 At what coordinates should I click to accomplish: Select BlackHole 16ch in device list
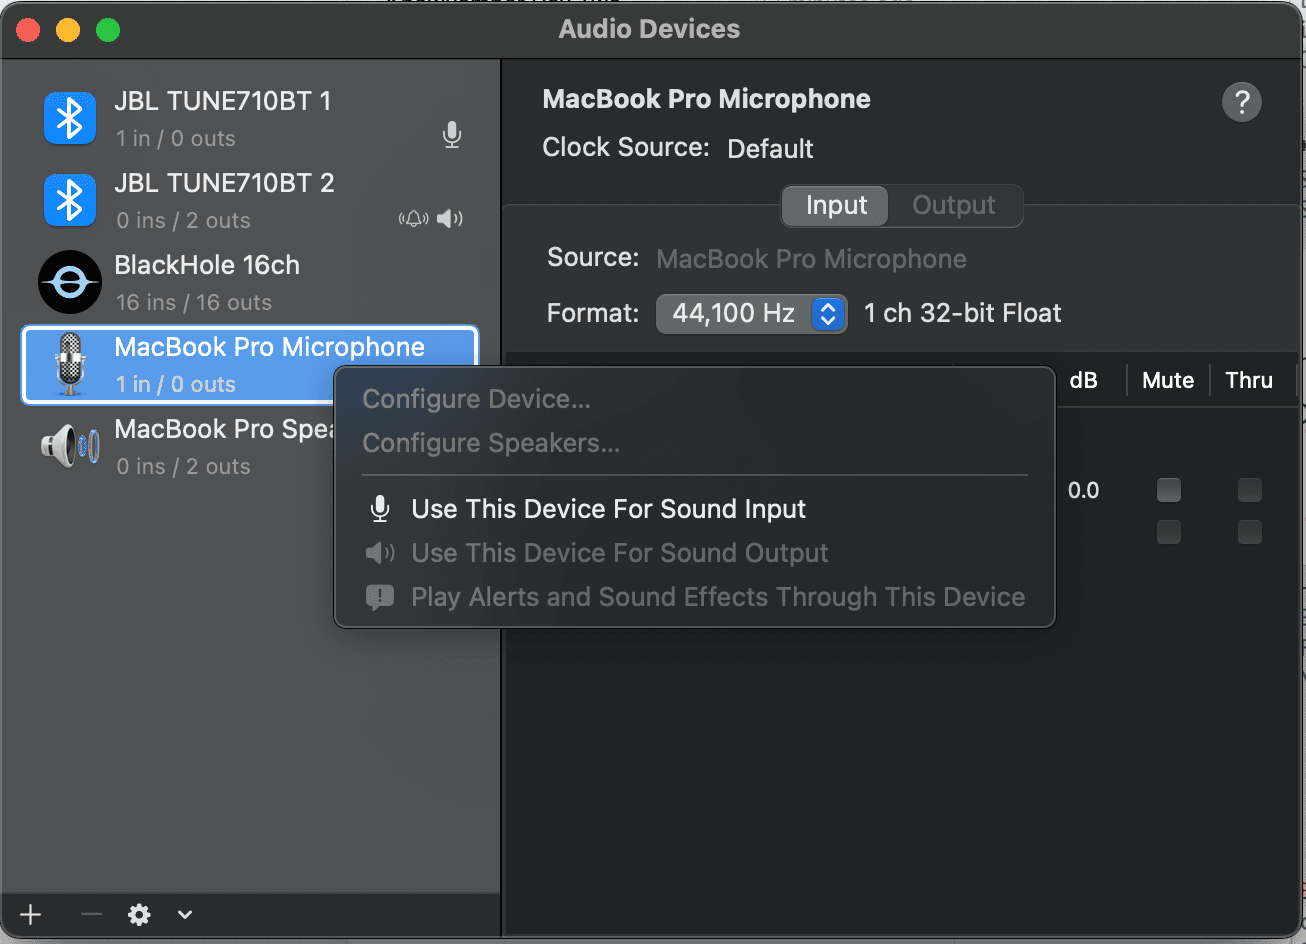point(250,282)
